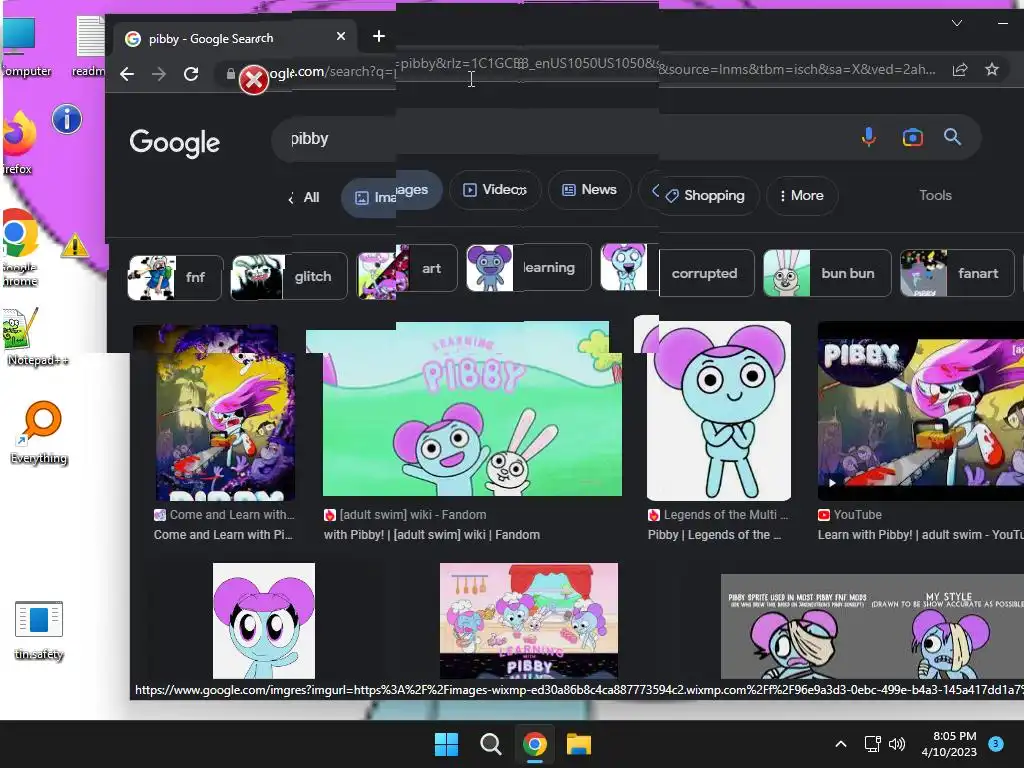Filter images by the fnf chip
The width and height of the screenshot is (1024, 768).
[x=175, y=278]
